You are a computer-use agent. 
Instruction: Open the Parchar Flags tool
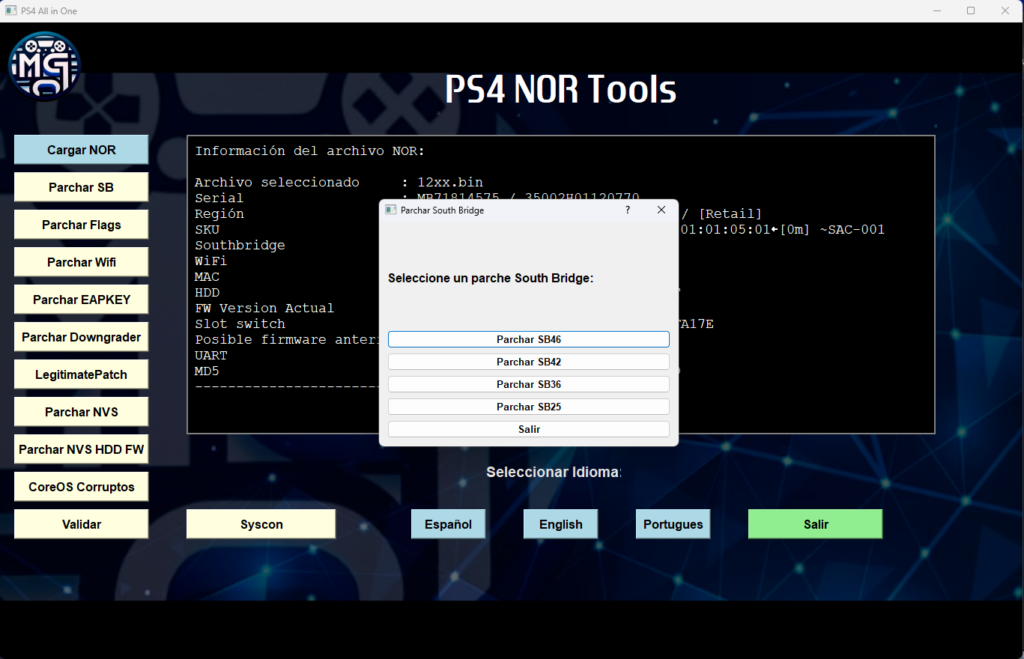point(81,225)
